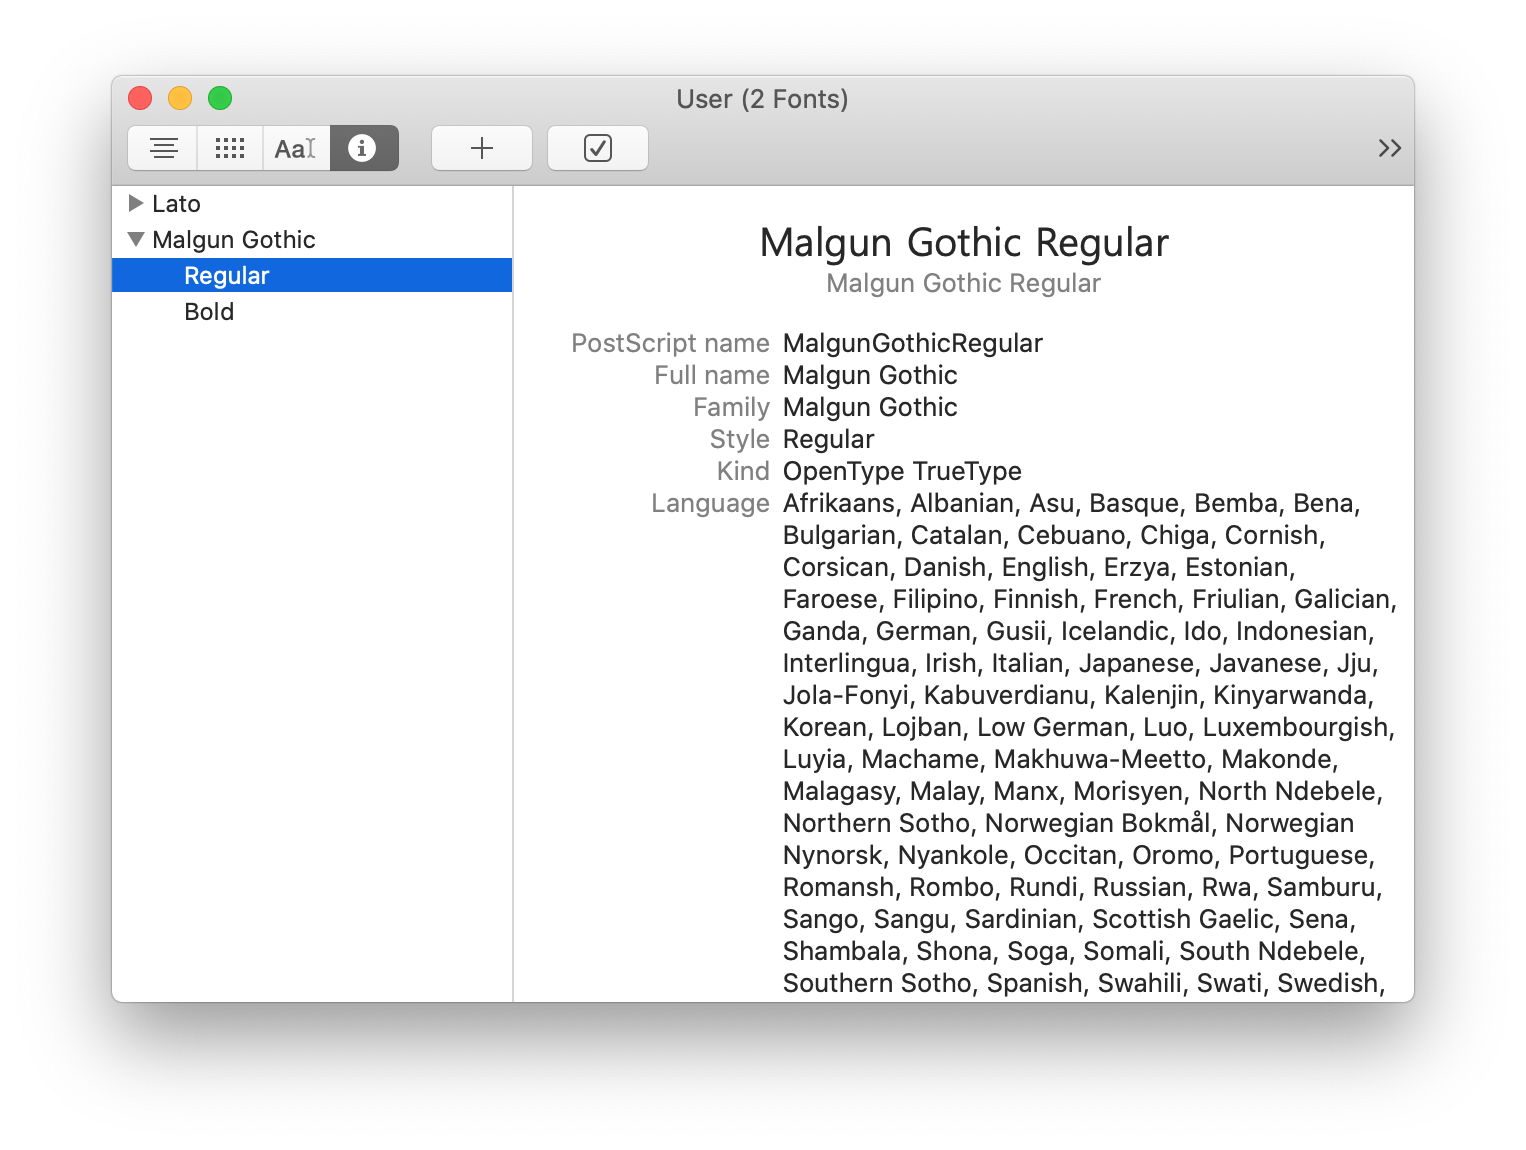This screenshot has width=1526, height=1150.
Task: Open the toolbar overflow chevron menu
Action: (1389, 148)
